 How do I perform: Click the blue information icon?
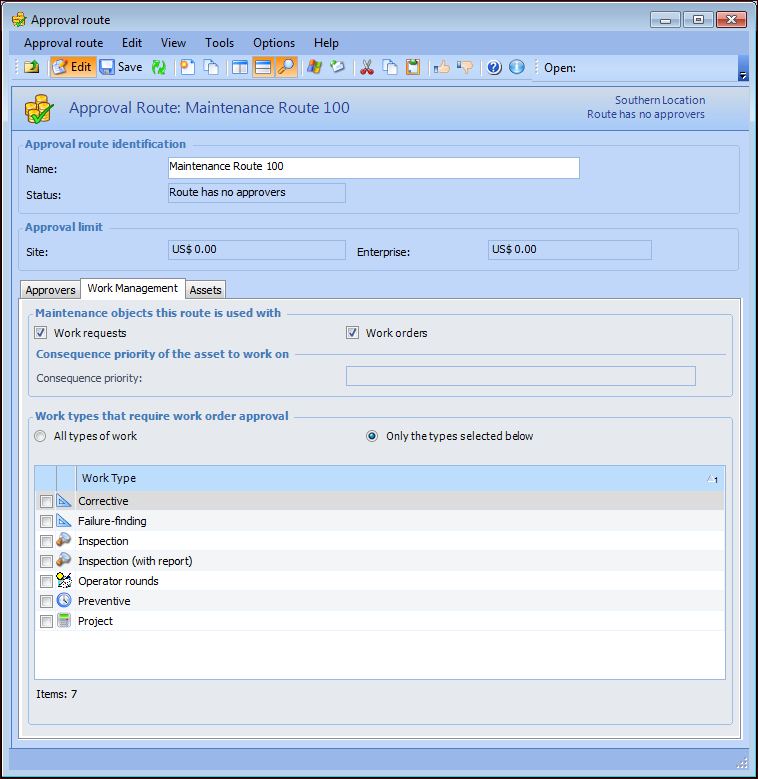pos(517,67)
